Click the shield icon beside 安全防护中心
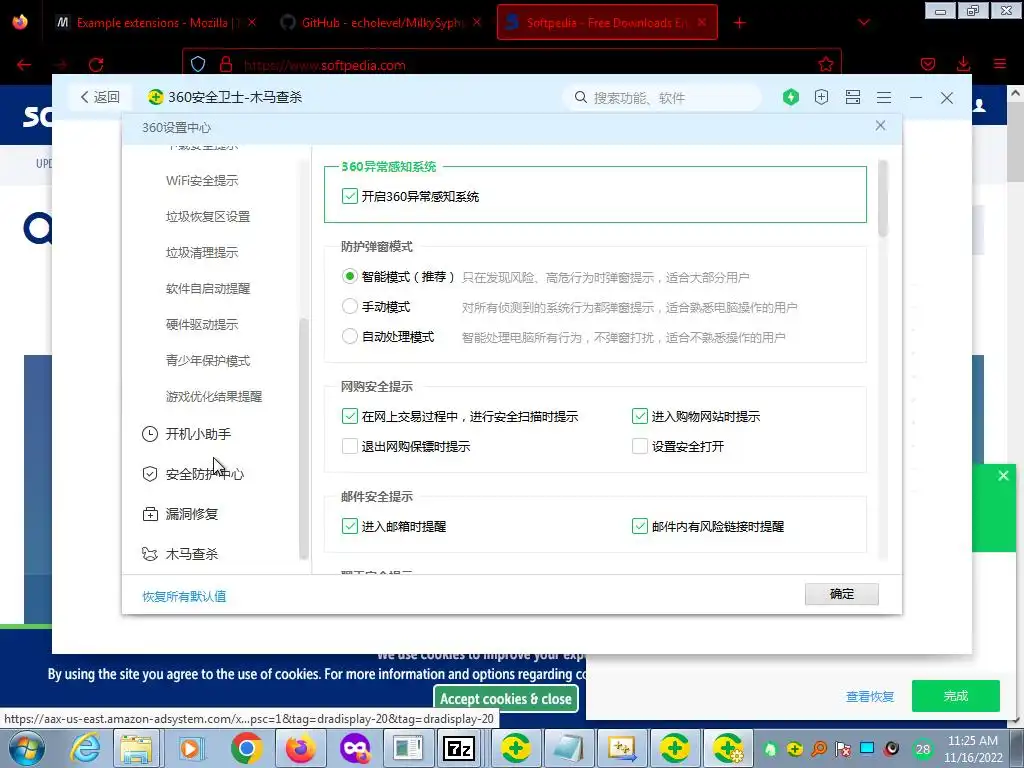Image resolution: width=1024 pixels, height=768 pixels. click(150, 474)
